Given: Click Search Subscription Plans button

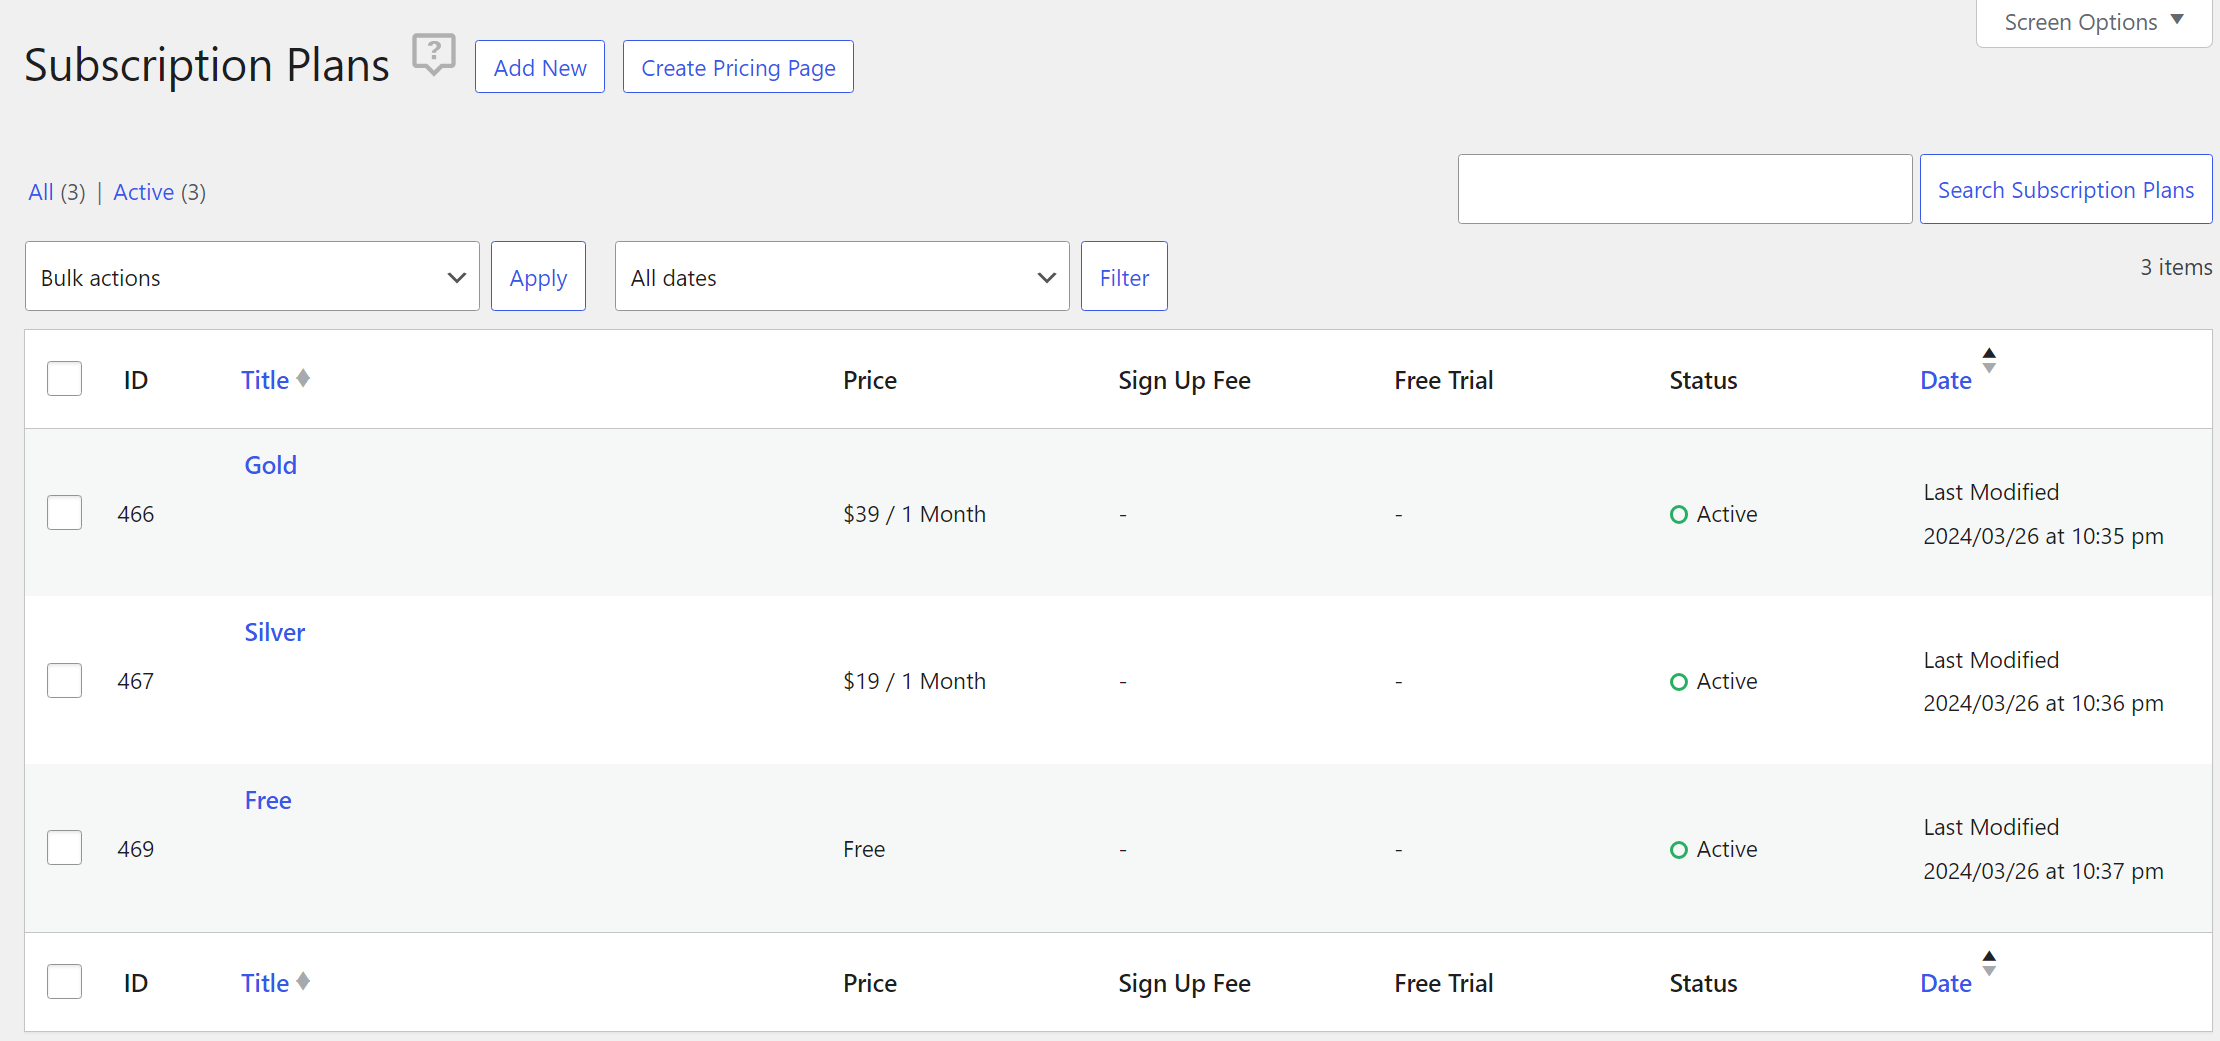Looking at the screenshot, I should click(2066, 189).
